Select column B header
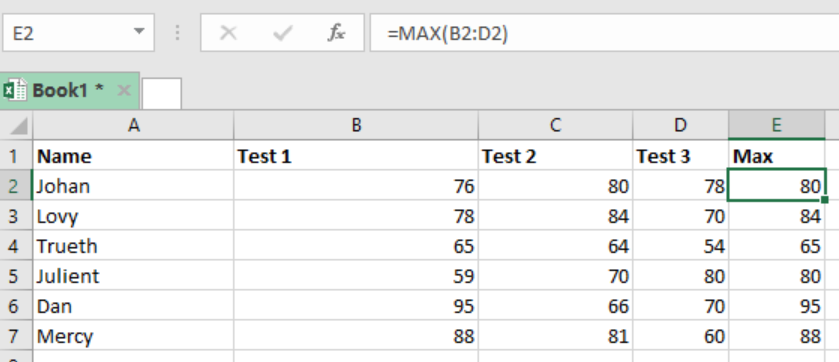839x362 pixels. click(356, 125)
